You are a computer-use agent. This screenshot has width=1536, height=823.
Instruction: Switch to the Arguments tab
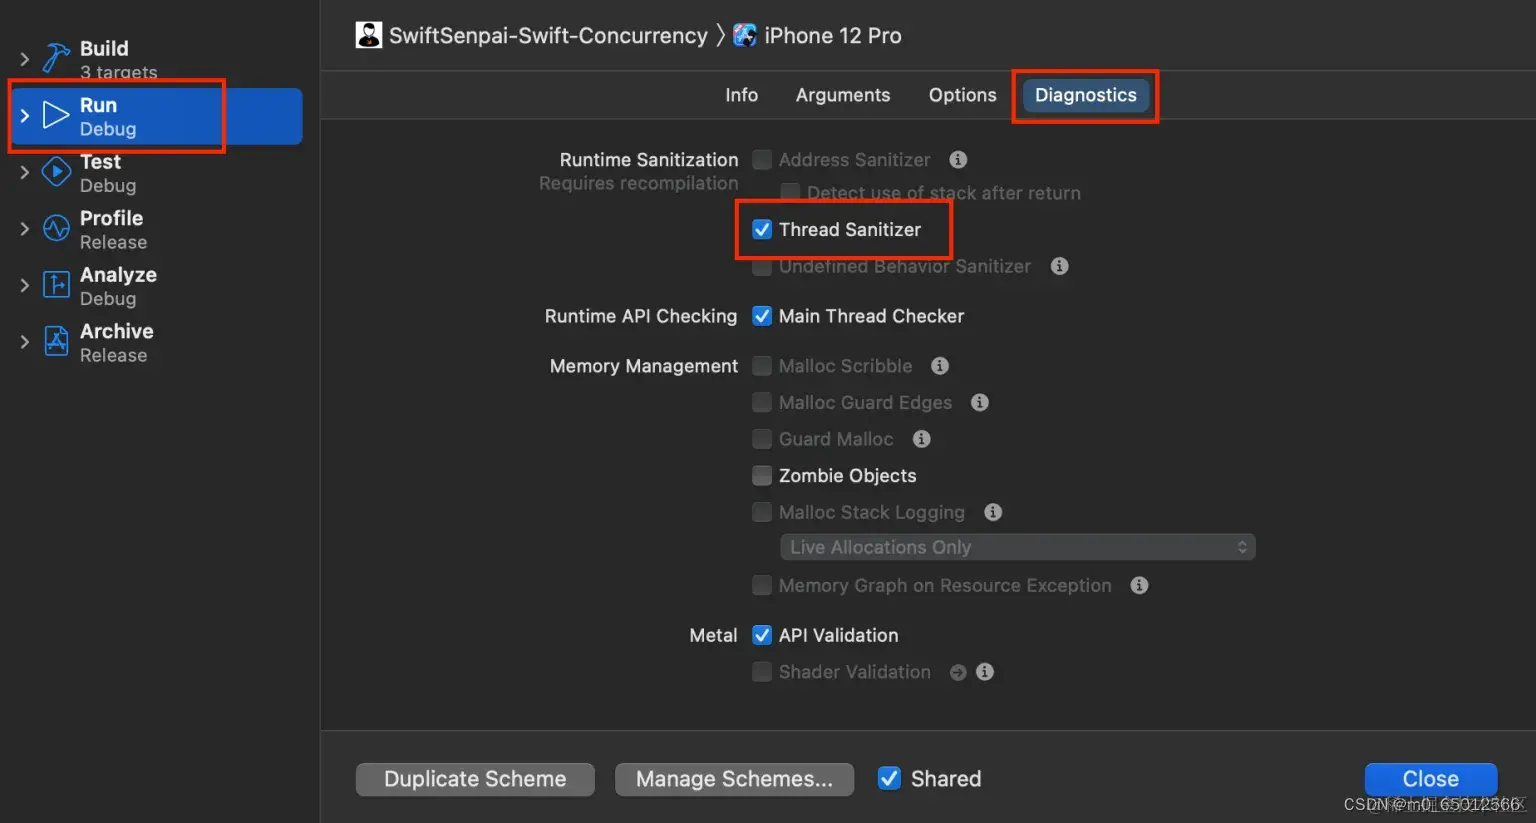(x=843, y=95)
